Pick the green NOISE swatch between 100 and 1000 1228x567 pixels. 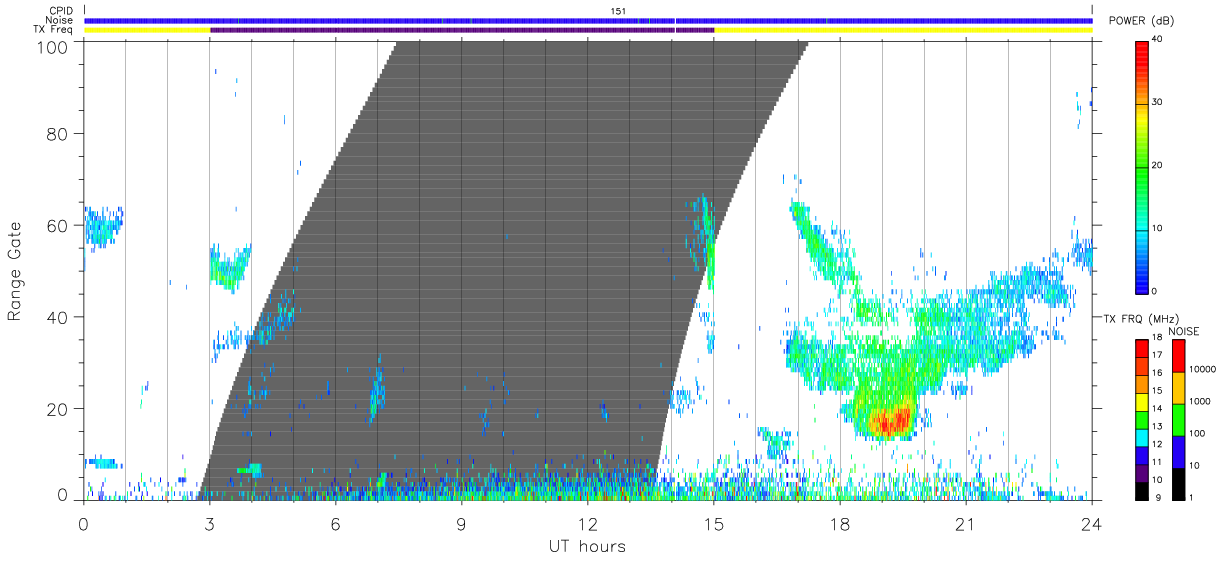1178,419
